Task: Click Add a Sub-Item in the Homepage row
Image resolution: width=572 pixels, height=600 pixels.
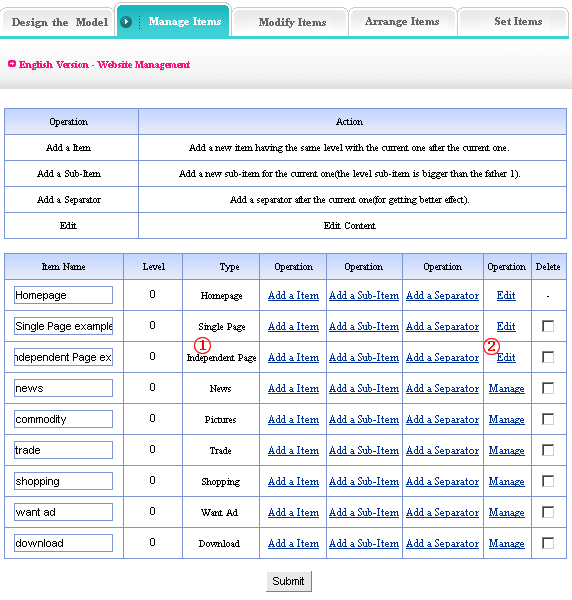Action: 364,295
